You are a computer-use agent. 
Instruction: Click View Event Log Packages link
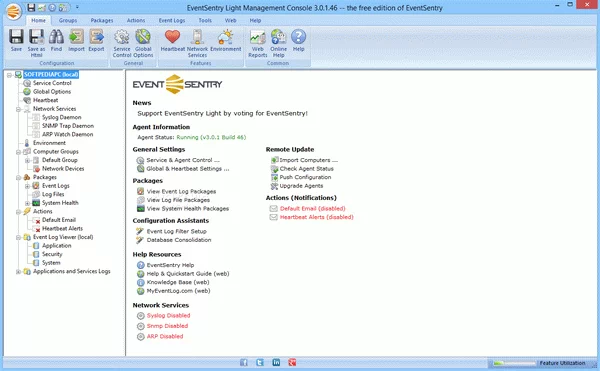[181, 191]
